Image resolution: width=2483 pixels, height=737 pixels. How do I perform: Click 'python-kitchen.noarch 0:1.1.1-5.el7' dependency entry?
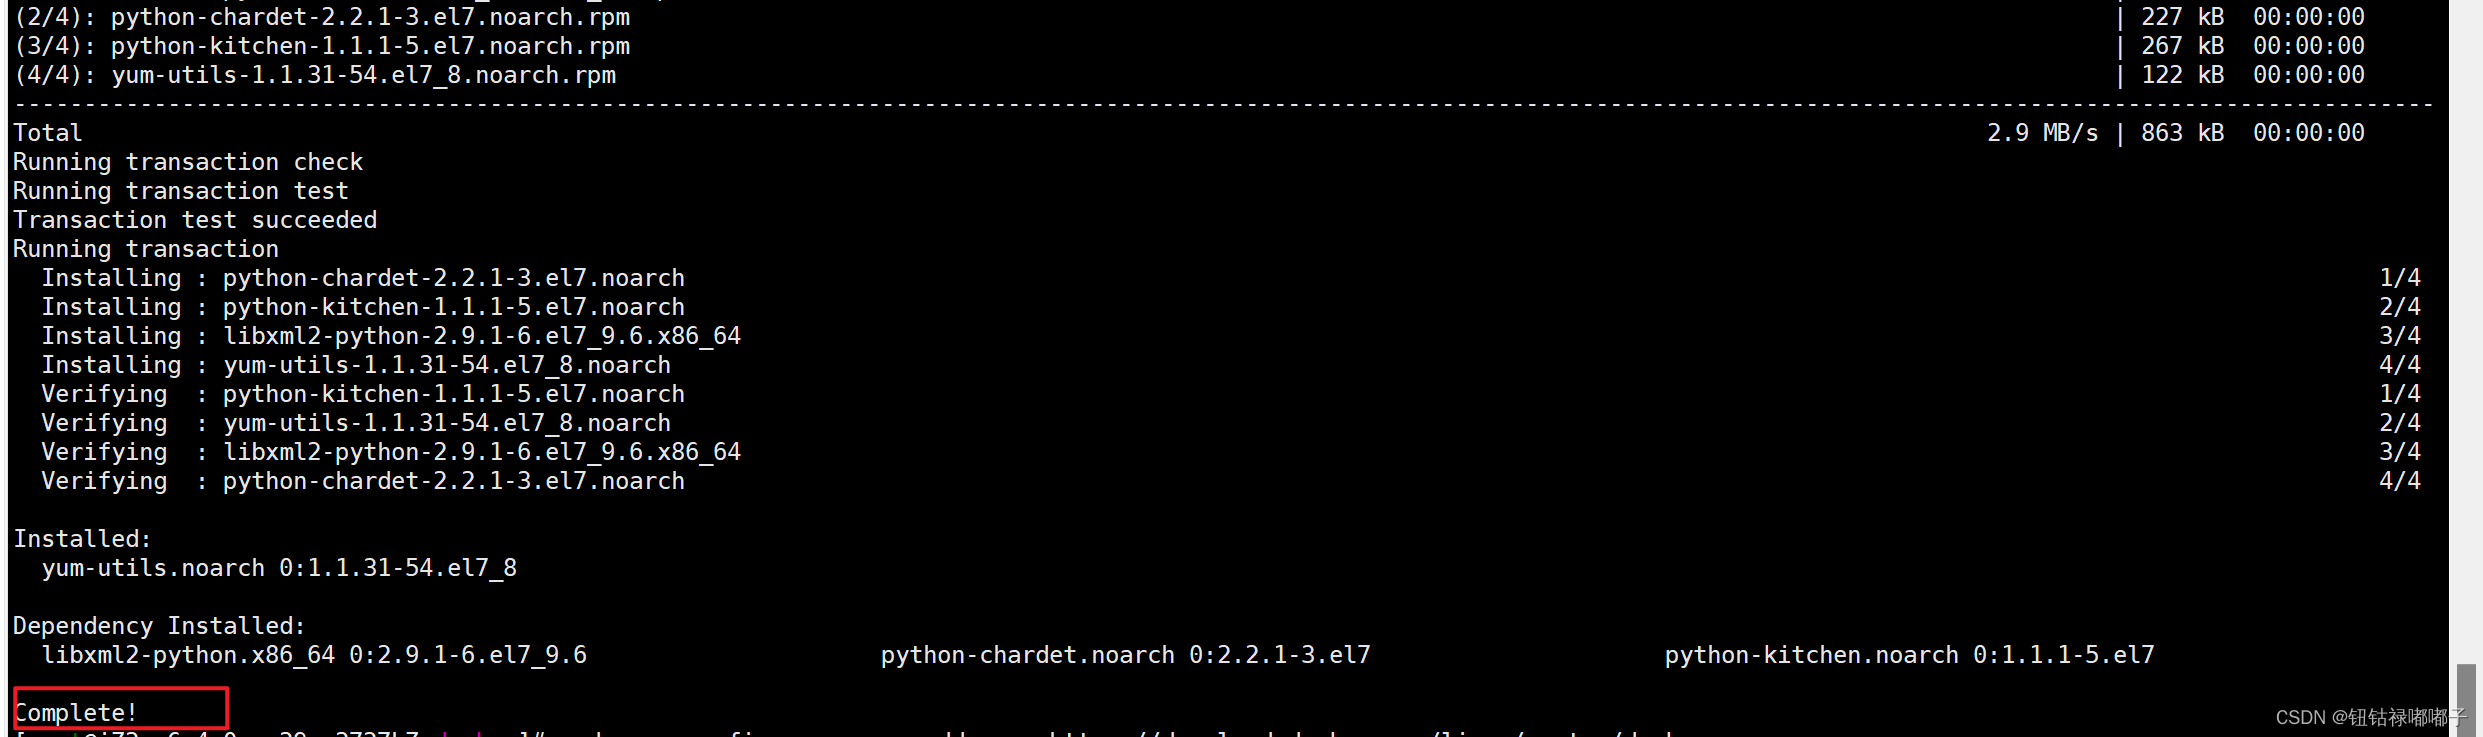(x=1910, y=655)
